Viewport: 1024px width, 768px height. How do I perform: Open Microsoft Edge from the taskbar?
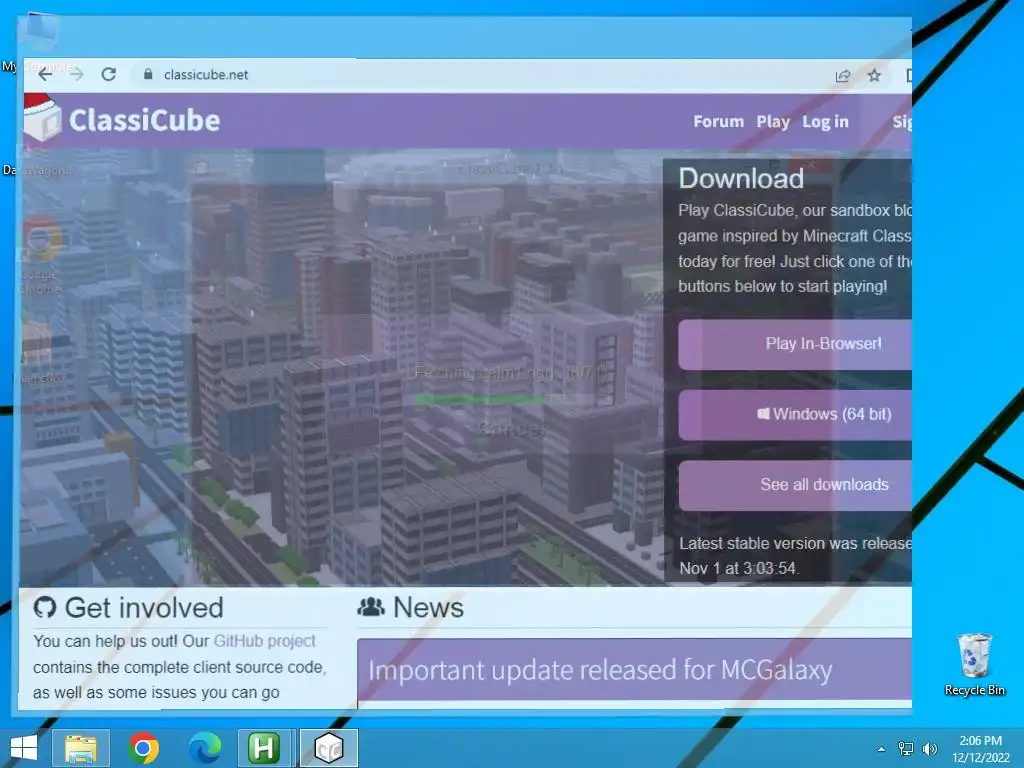click(204, 748)
